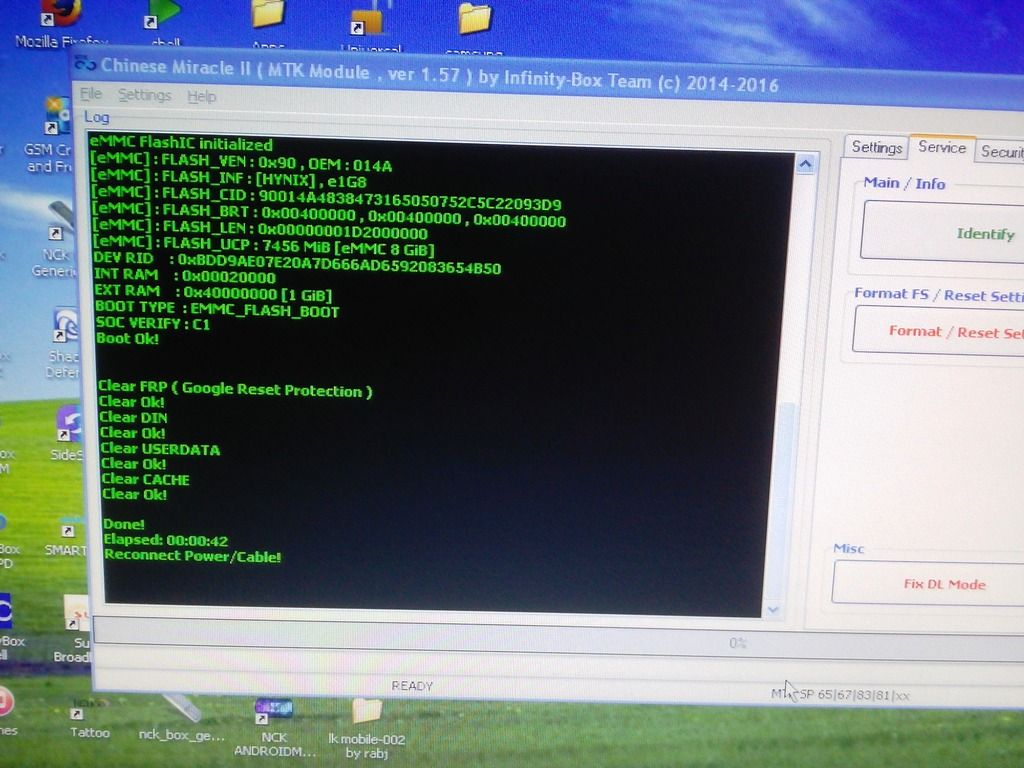Switch to the Settings tab

(x=876, y=148)
